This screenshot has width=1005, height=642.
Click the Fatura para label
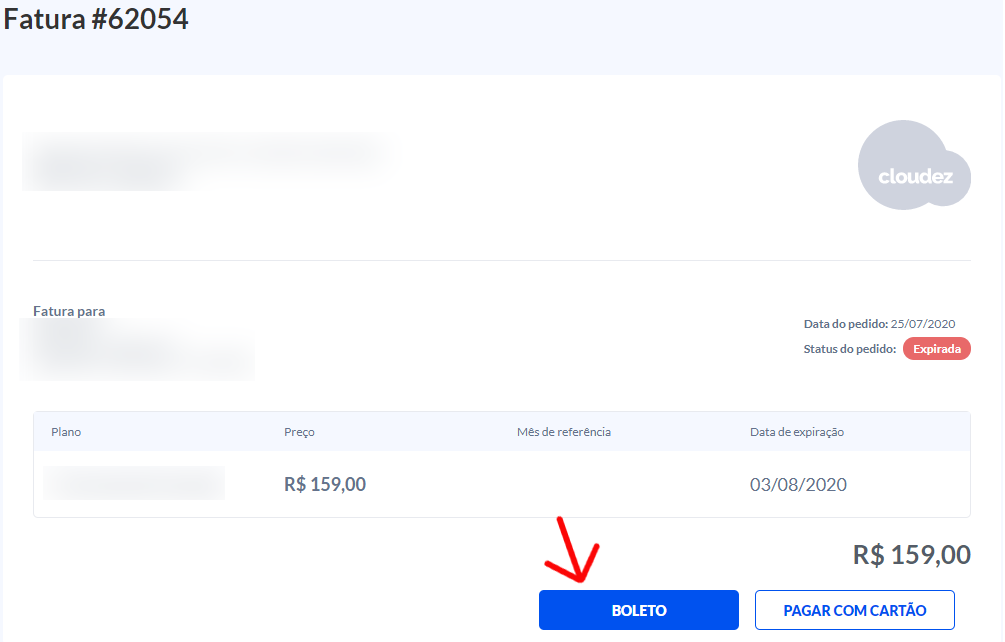(x=69, y=311)
